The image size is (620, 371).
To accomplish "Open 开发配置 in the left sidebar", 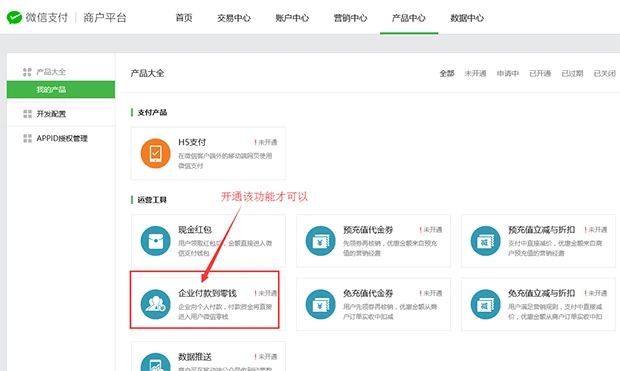I will [x=51, y=114].
